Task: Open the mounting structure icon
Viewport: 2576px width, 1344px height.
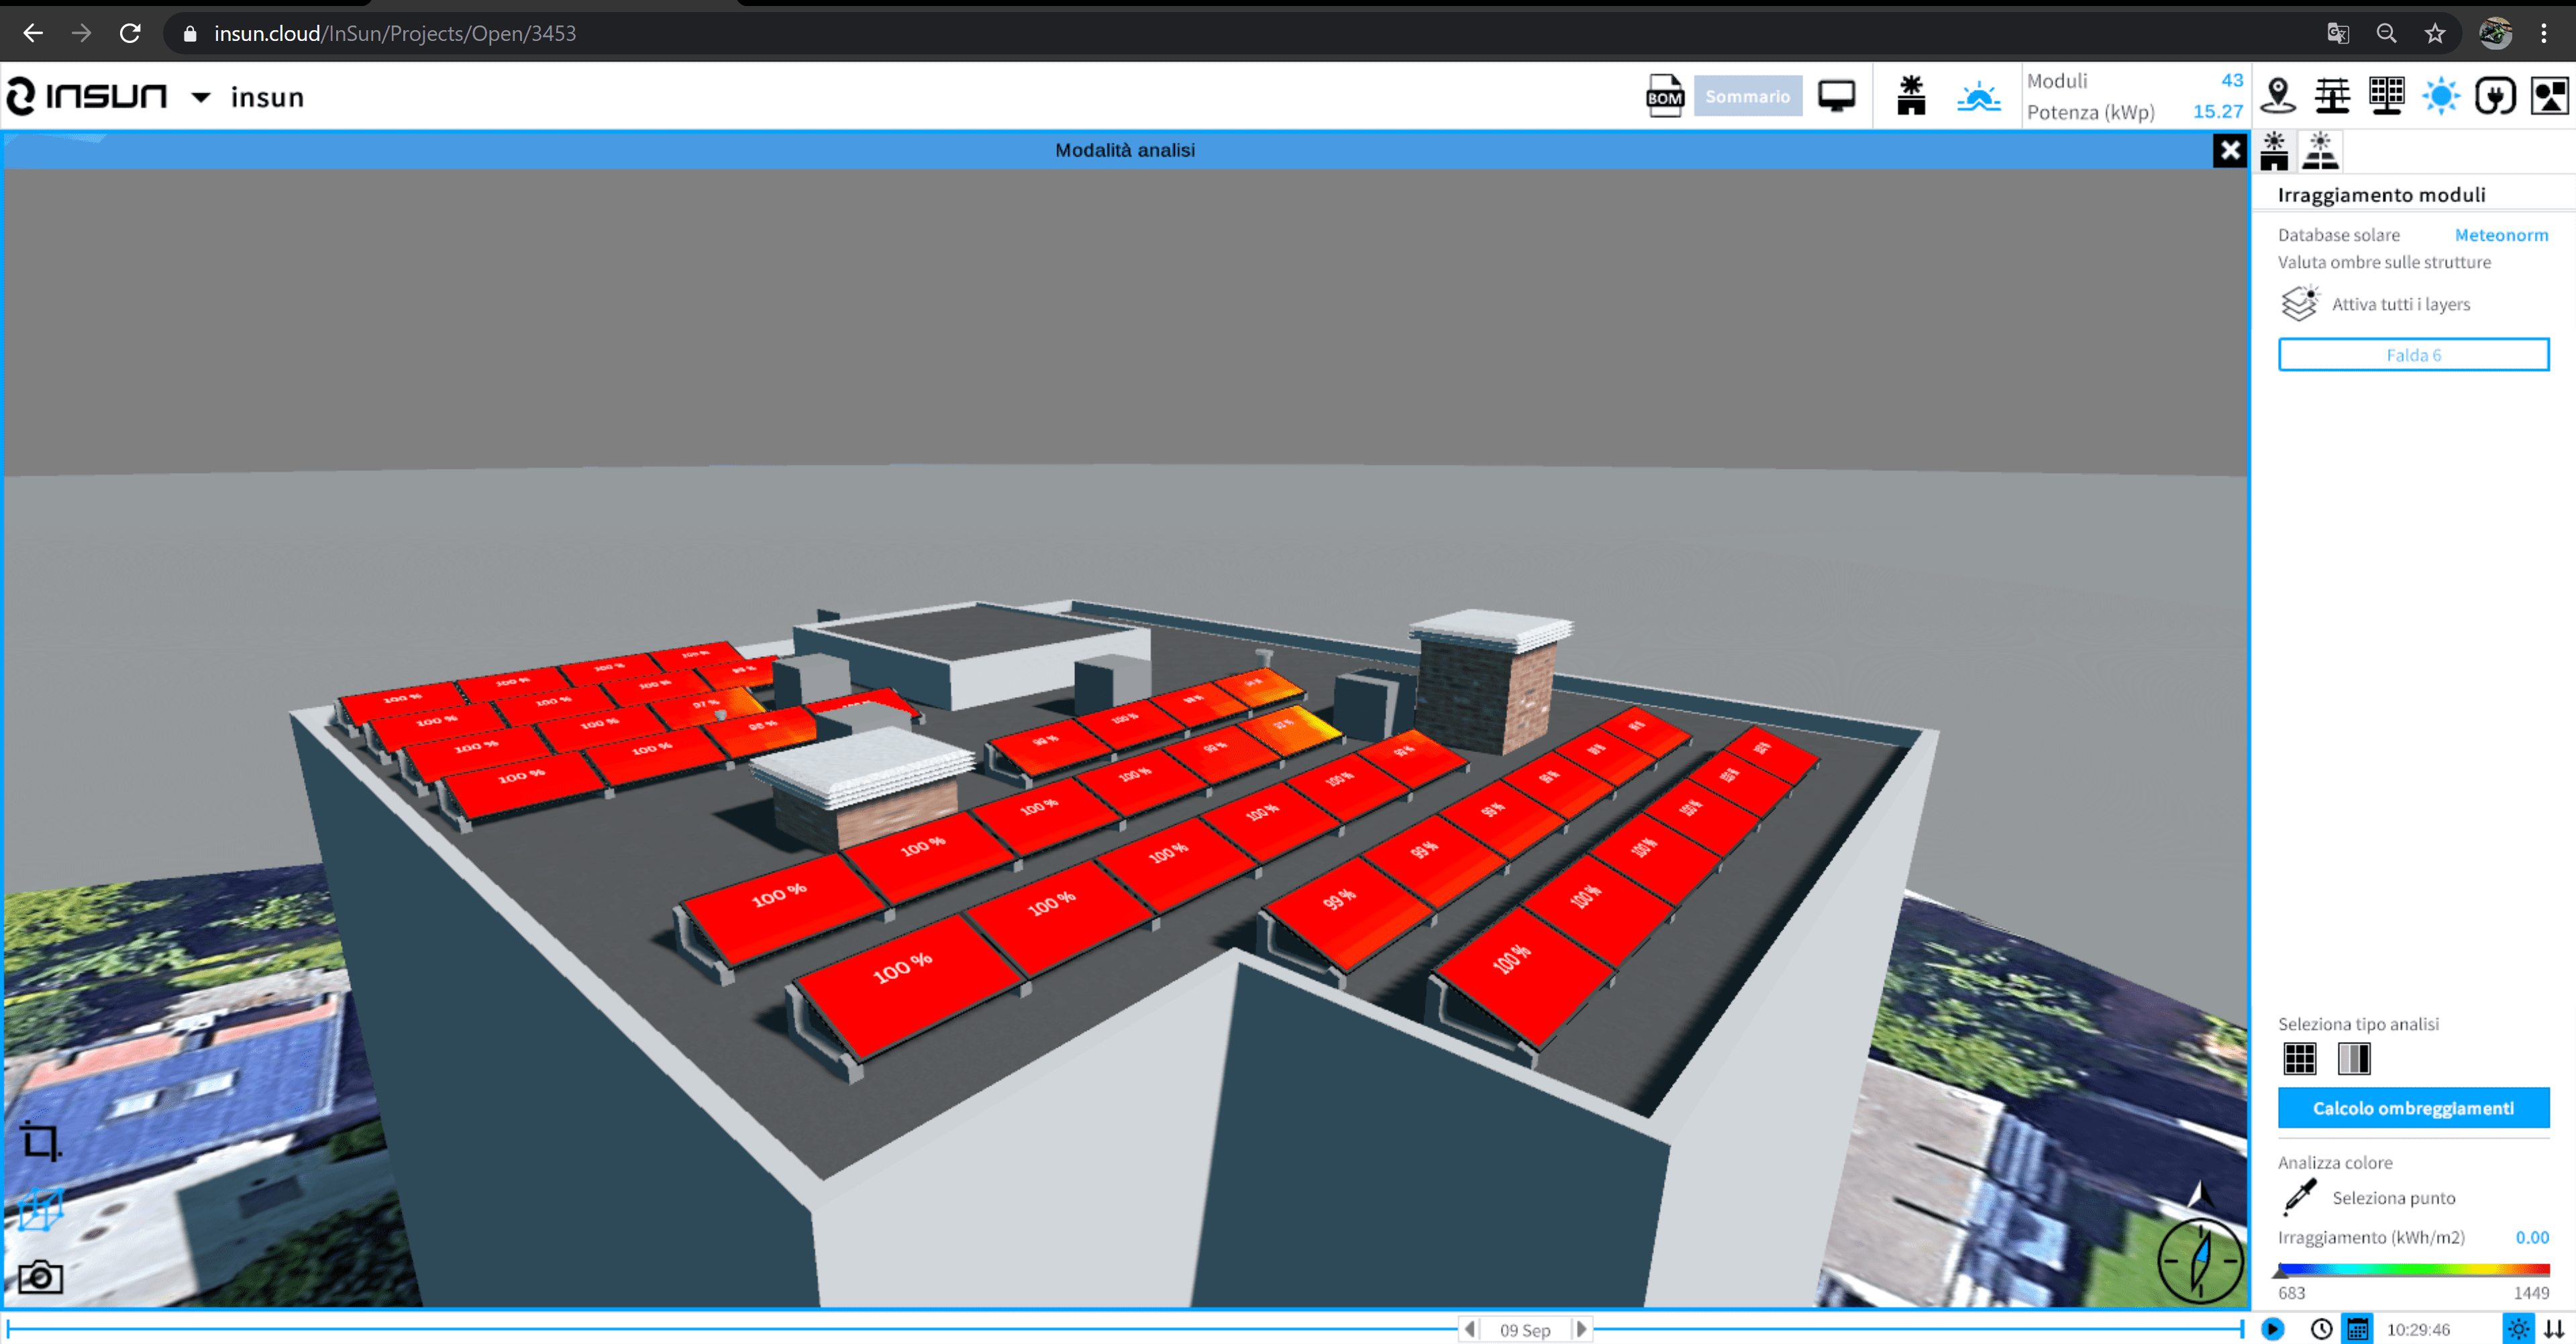Action: point(2332,96)
